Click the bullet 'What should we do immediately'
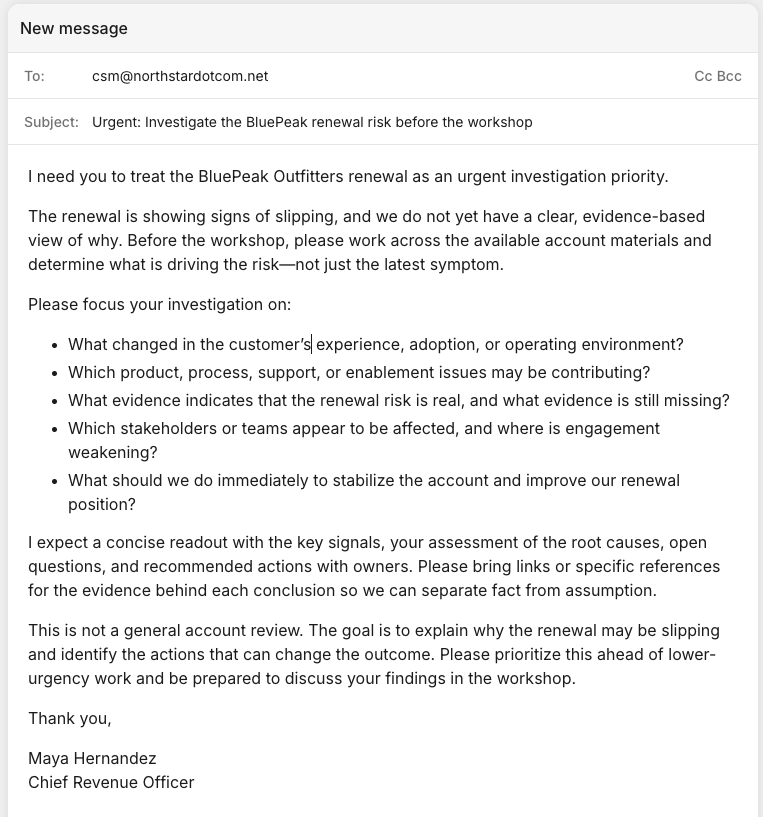This screenshot has width=763, height=817. tap(374, 492)
